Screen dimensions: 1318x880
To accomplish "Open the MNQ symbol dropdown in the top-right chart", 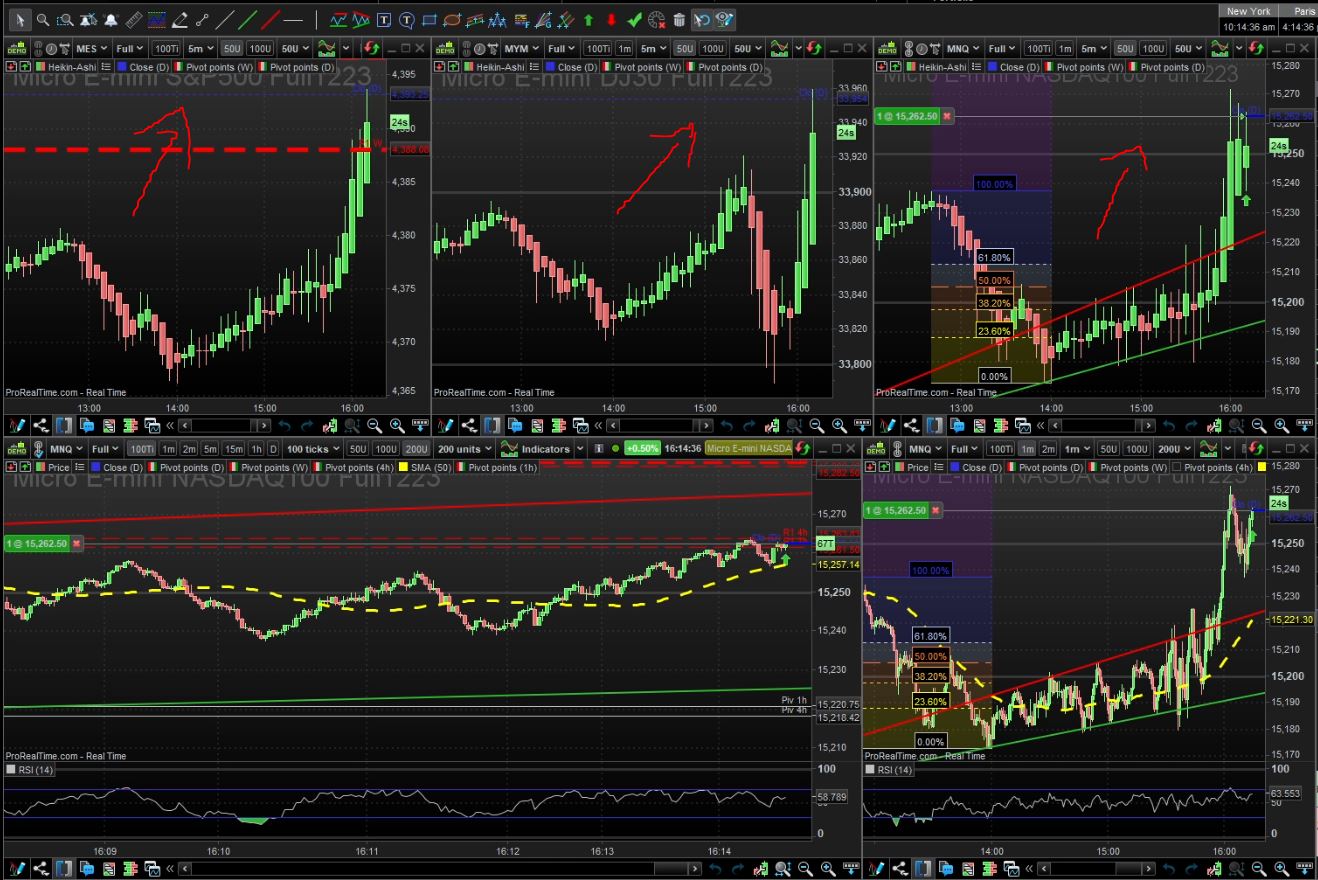I will click(963, 48).
